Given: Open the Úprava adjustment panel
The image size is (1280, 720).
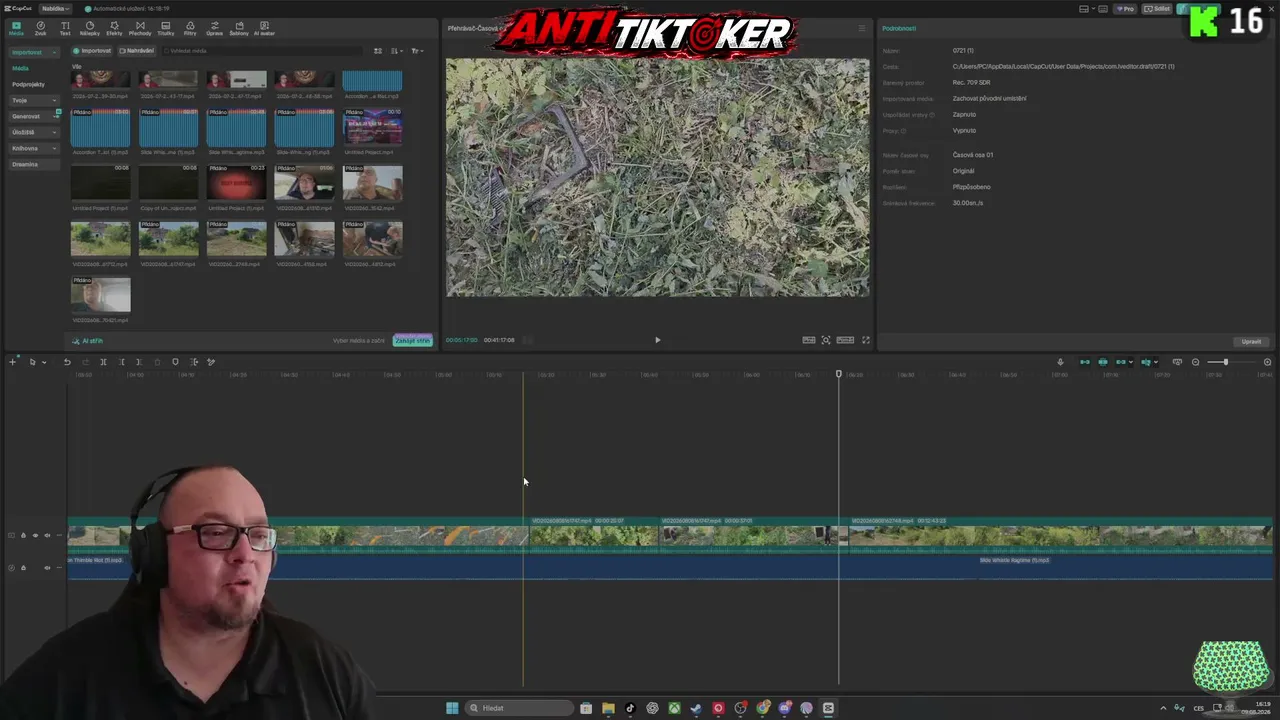Looking at the screenshot, I should coord(214,28).
